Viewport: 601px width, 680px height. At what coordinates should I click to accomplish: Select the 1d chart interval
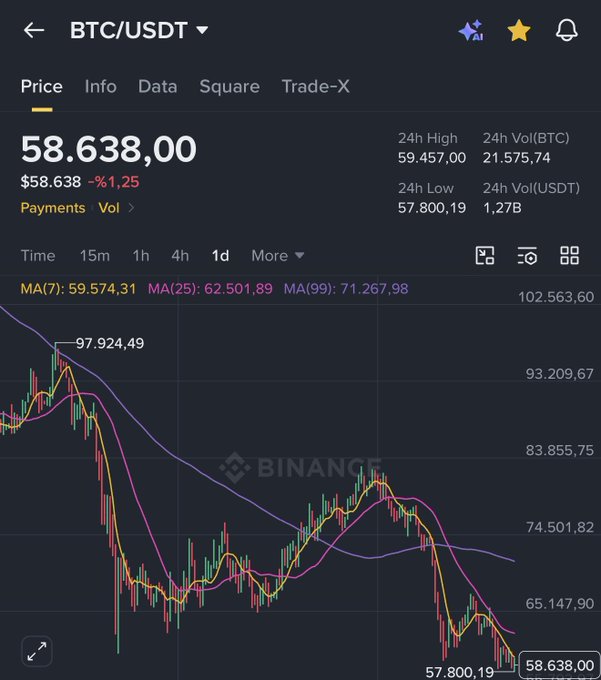[x=220, y=255]
